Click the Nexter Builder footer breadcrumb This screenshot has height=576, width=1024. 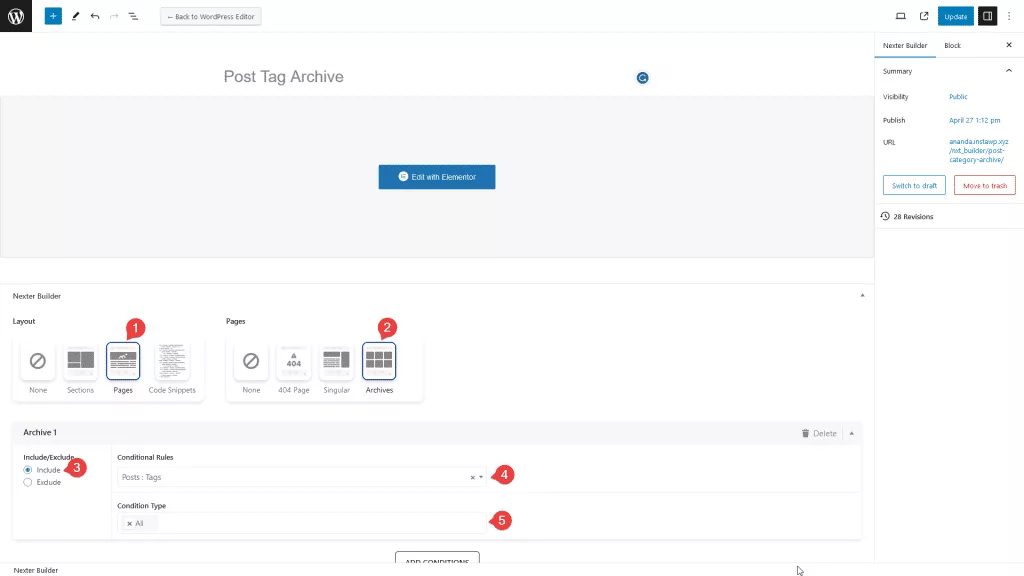[36, 570]
